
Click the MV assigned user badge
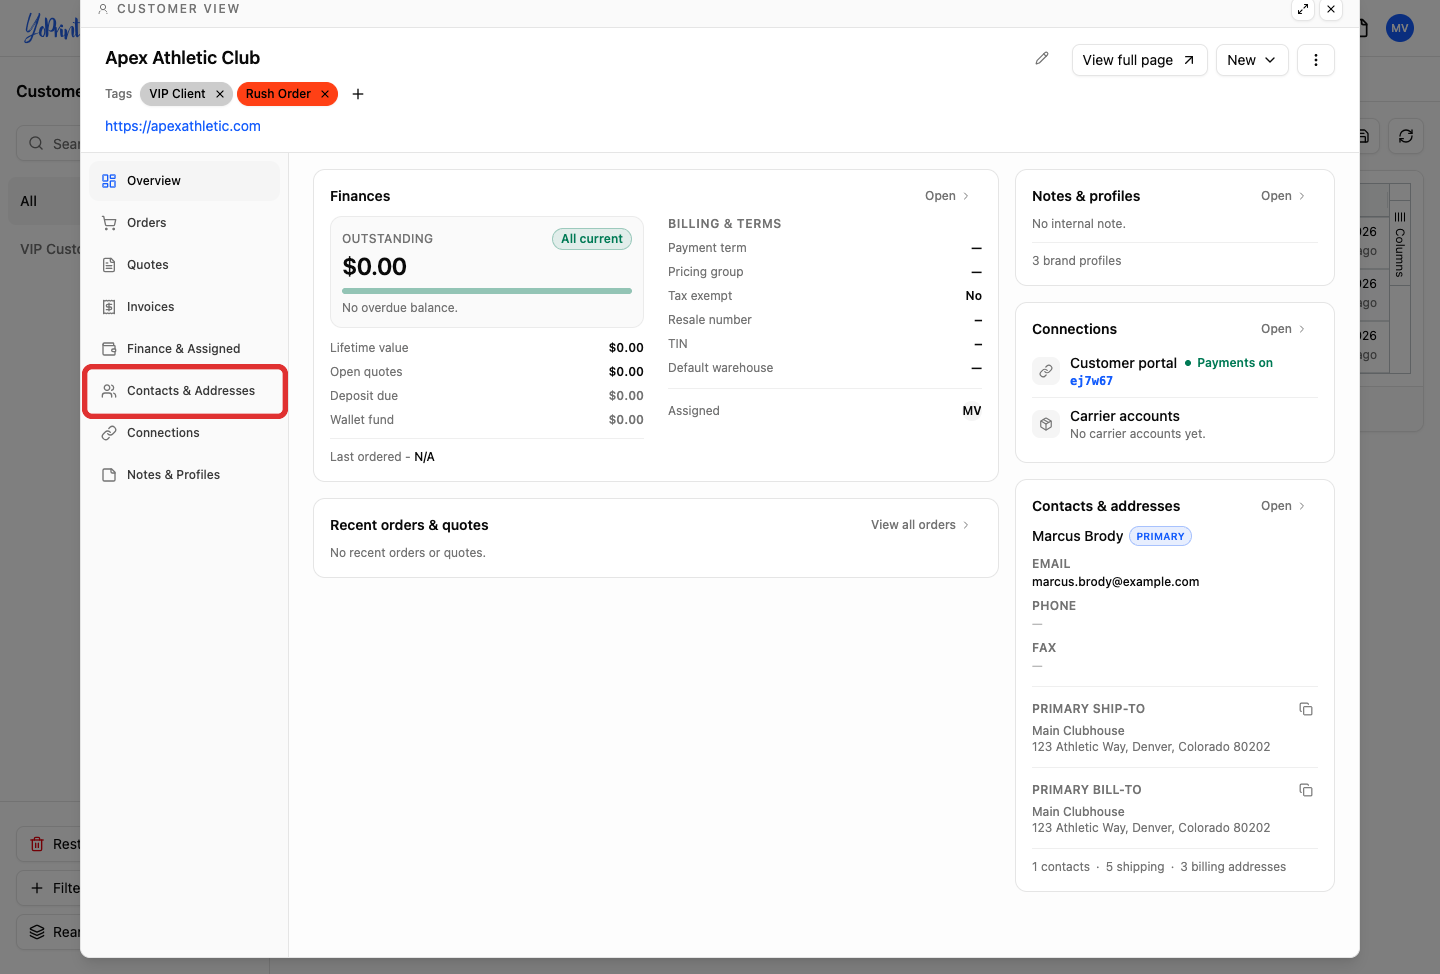click(972, 411)
